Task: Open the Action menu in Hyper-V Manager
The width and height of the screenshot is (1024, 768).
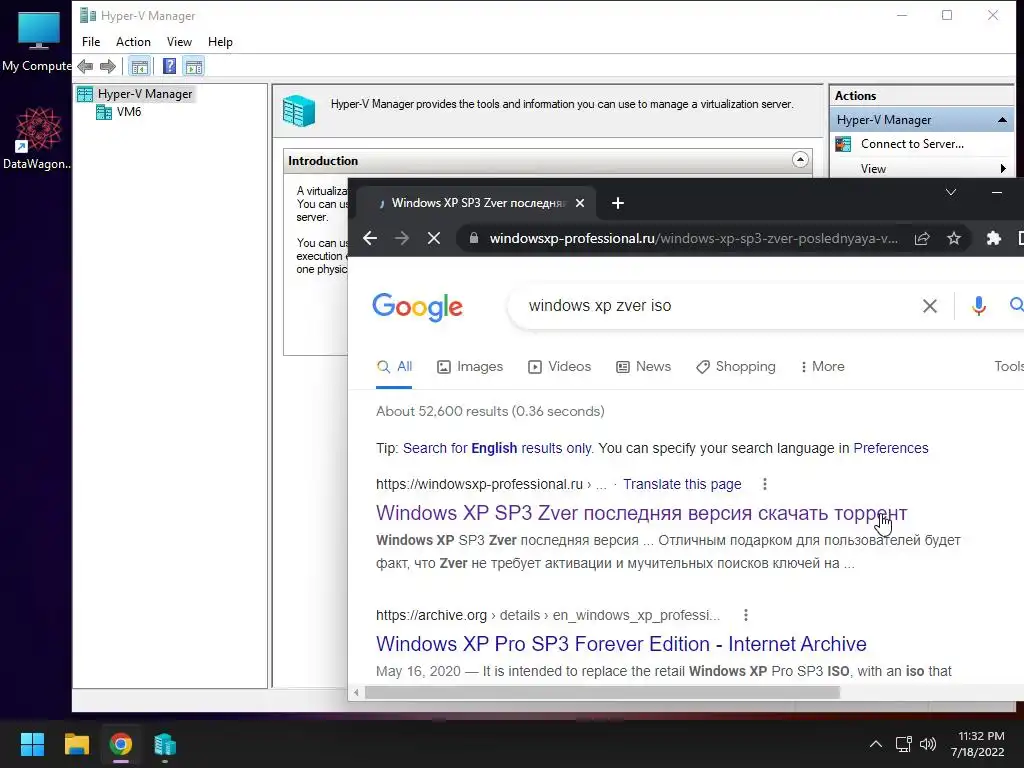Action: pos(133,42)
